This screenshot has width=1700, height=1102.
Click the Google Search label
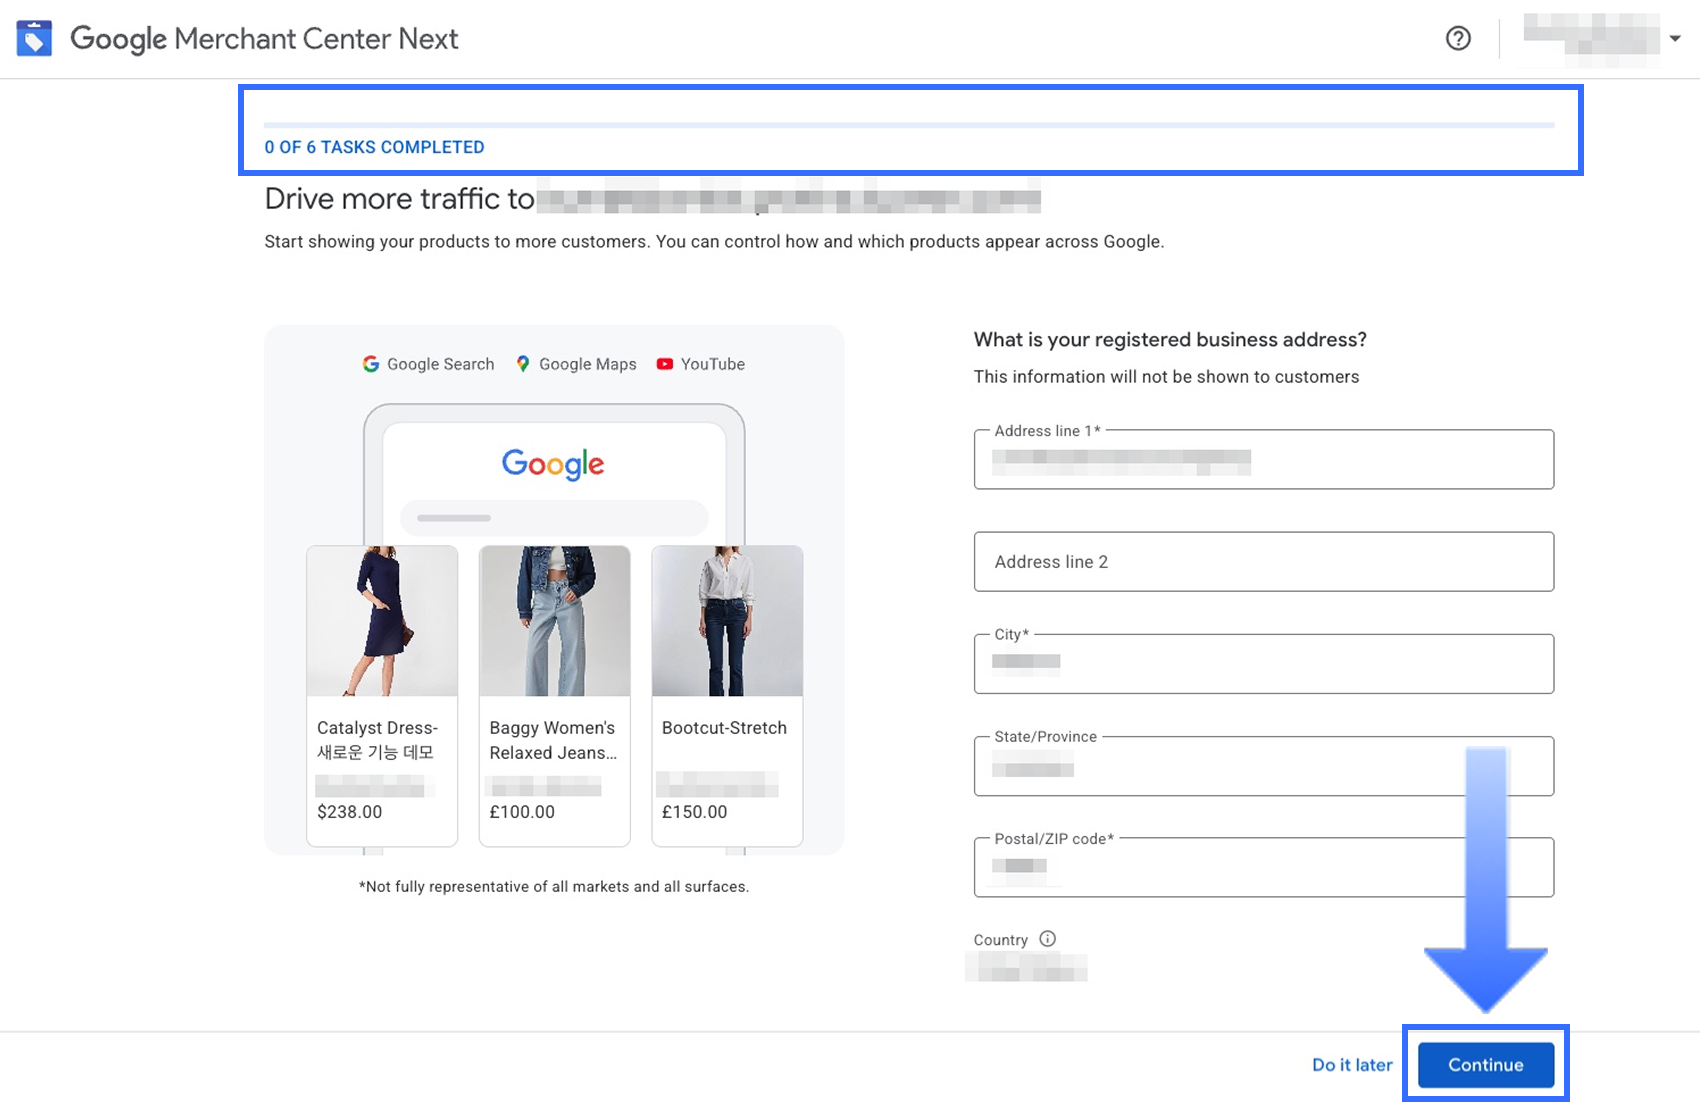point(440,364)
